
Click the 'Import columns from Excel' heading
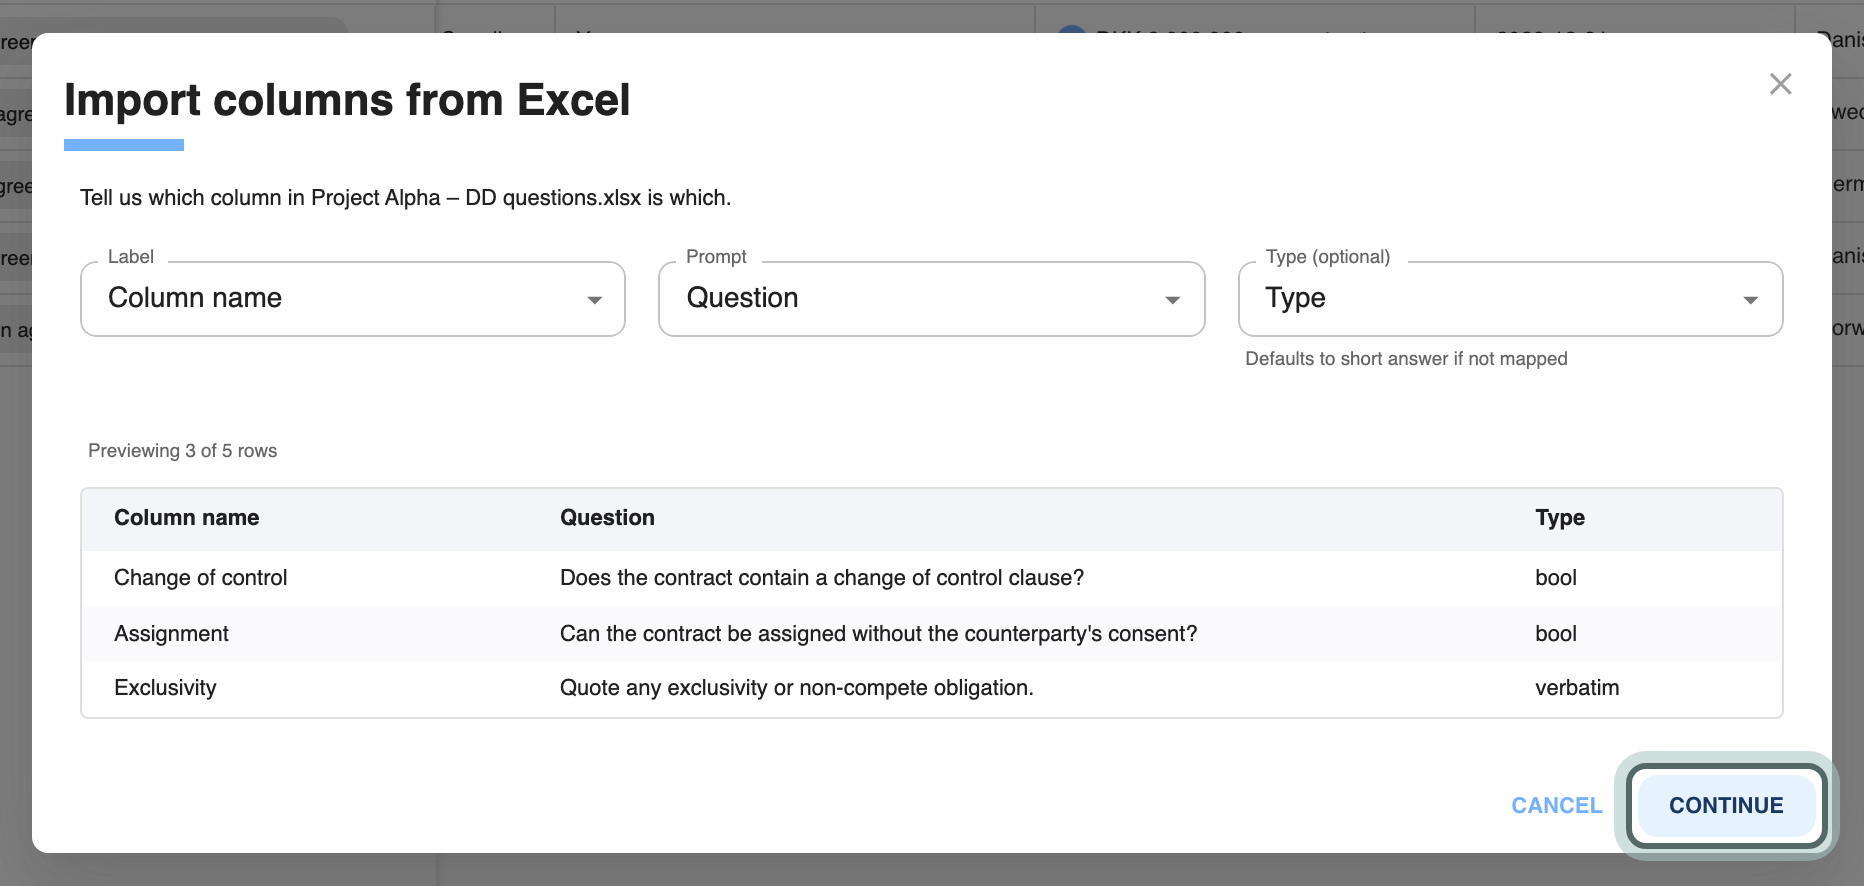click(347, 100)
